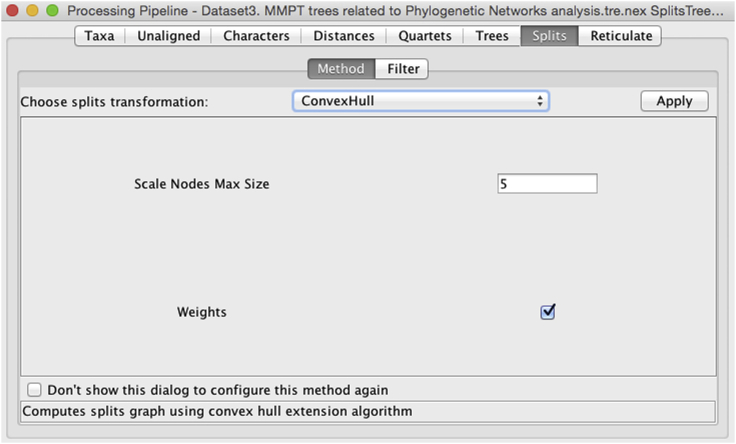Click the dropdown arrows beside ConvexHull
The width and height of the screenshot is (736, 444).
pyautogui.click(x=540, y=101)
